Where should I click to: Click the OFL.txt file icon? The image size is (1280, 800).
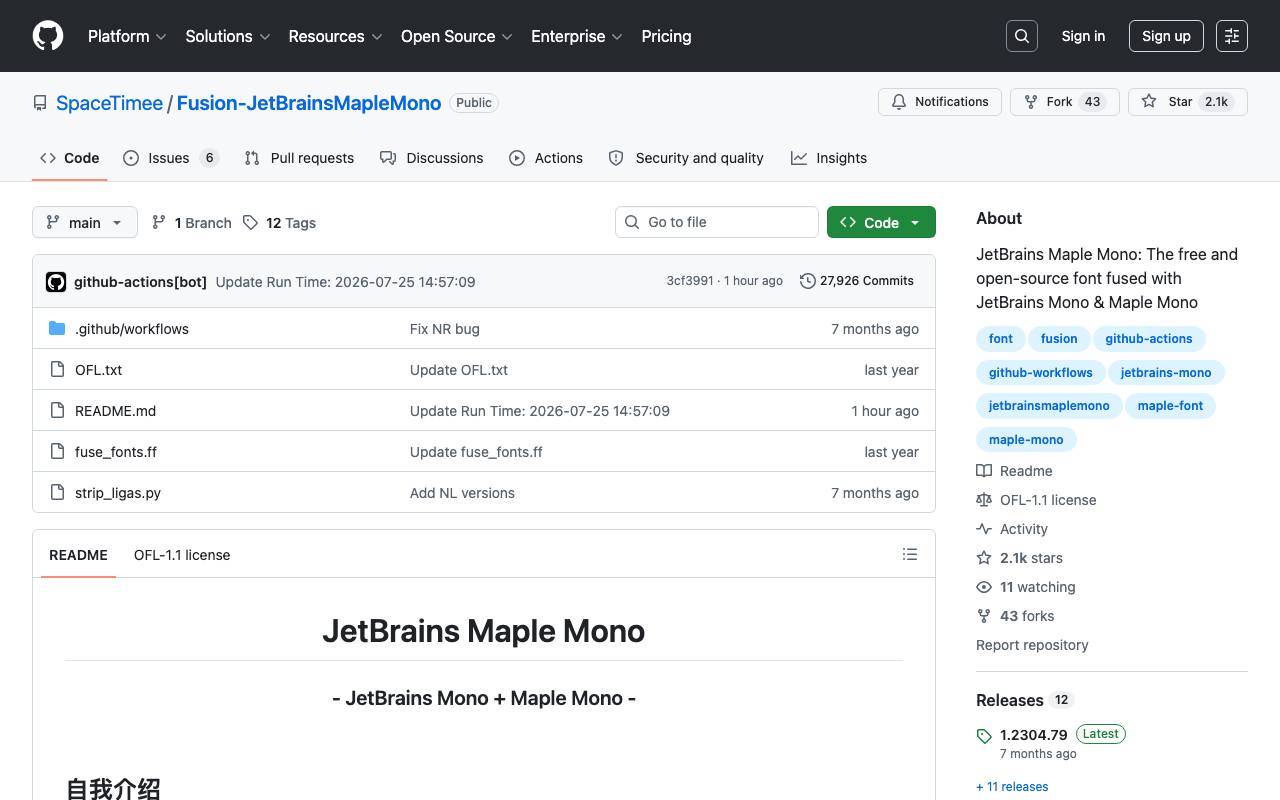point(57,370)
